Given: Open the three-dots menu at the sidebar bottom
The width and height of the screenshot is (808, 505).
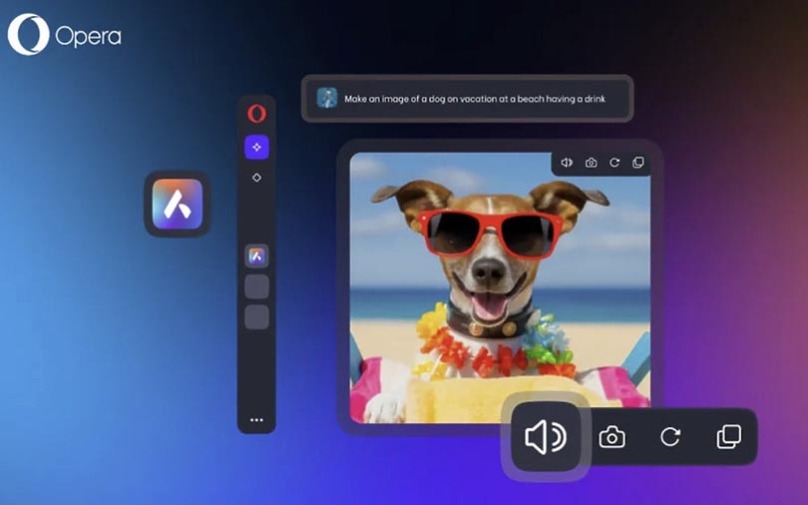Looking at the screenshot, I should (x=257, y=420).
